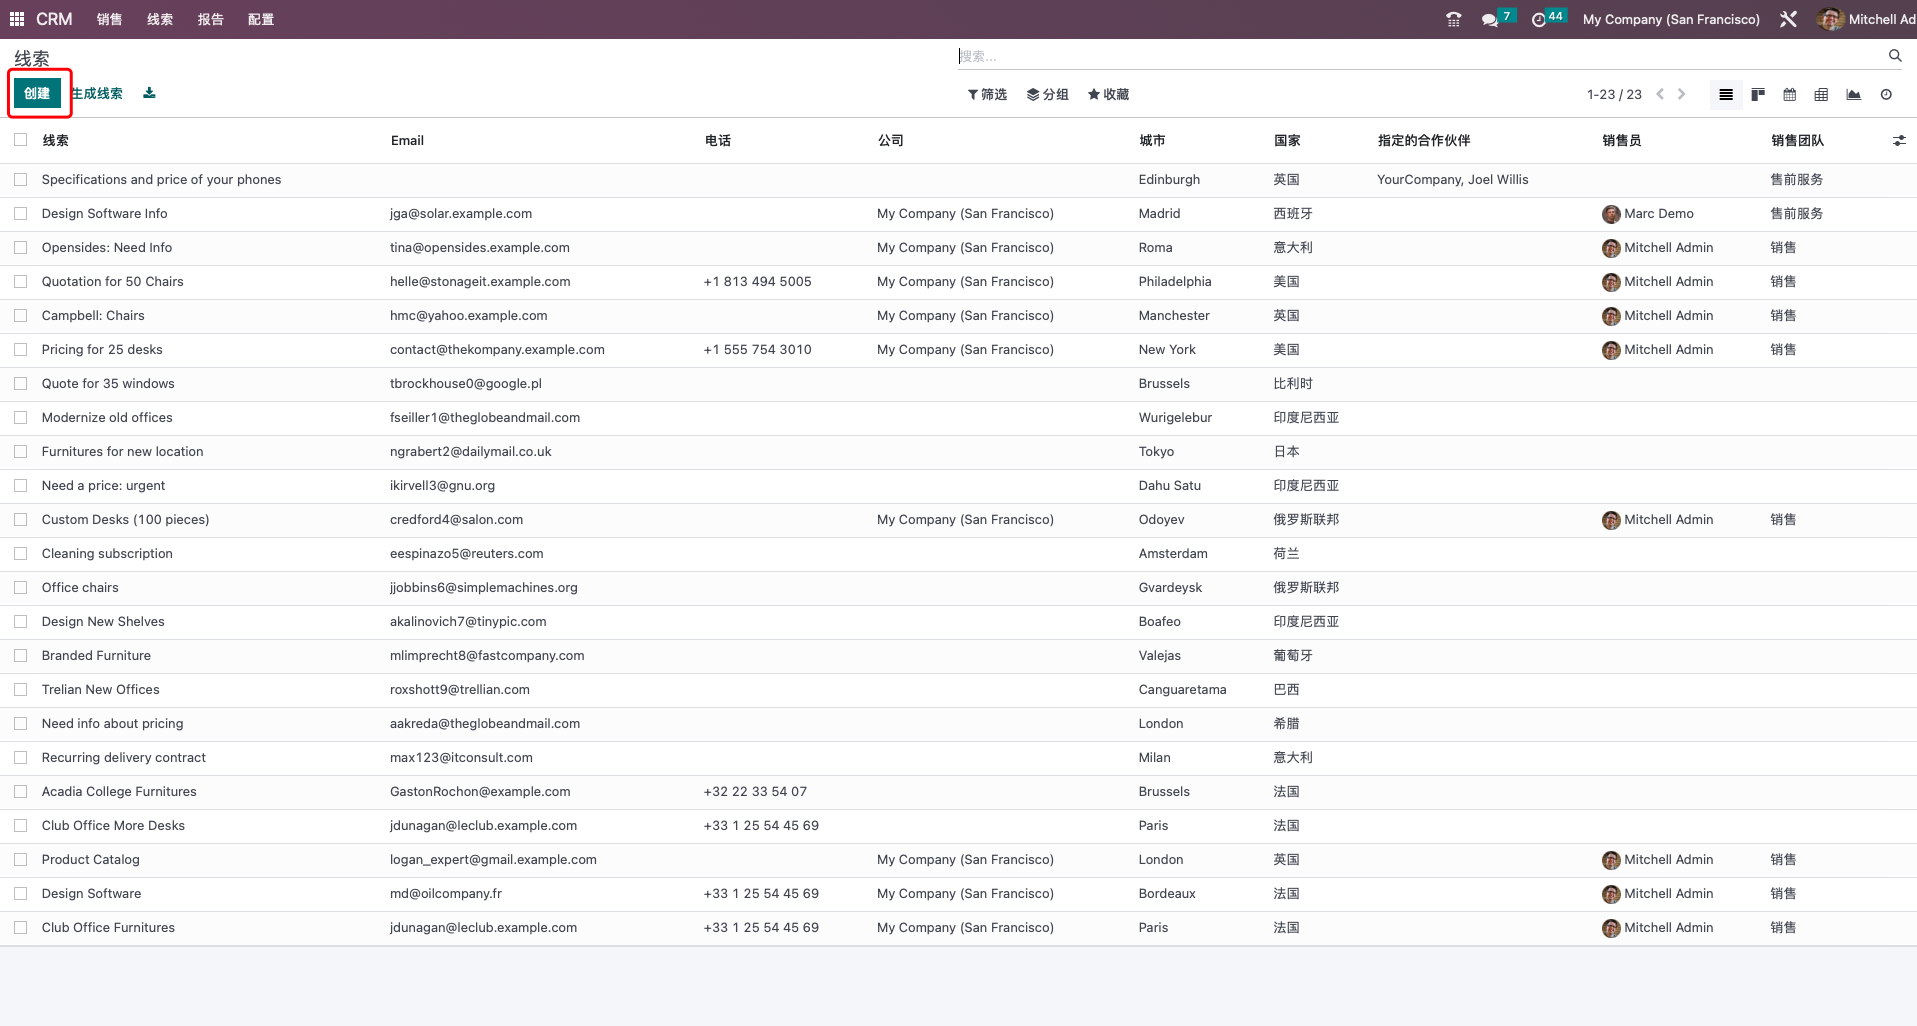Click email md@oilcompany.fr
Screen dimensions: 1917x1026
(446, 894)
